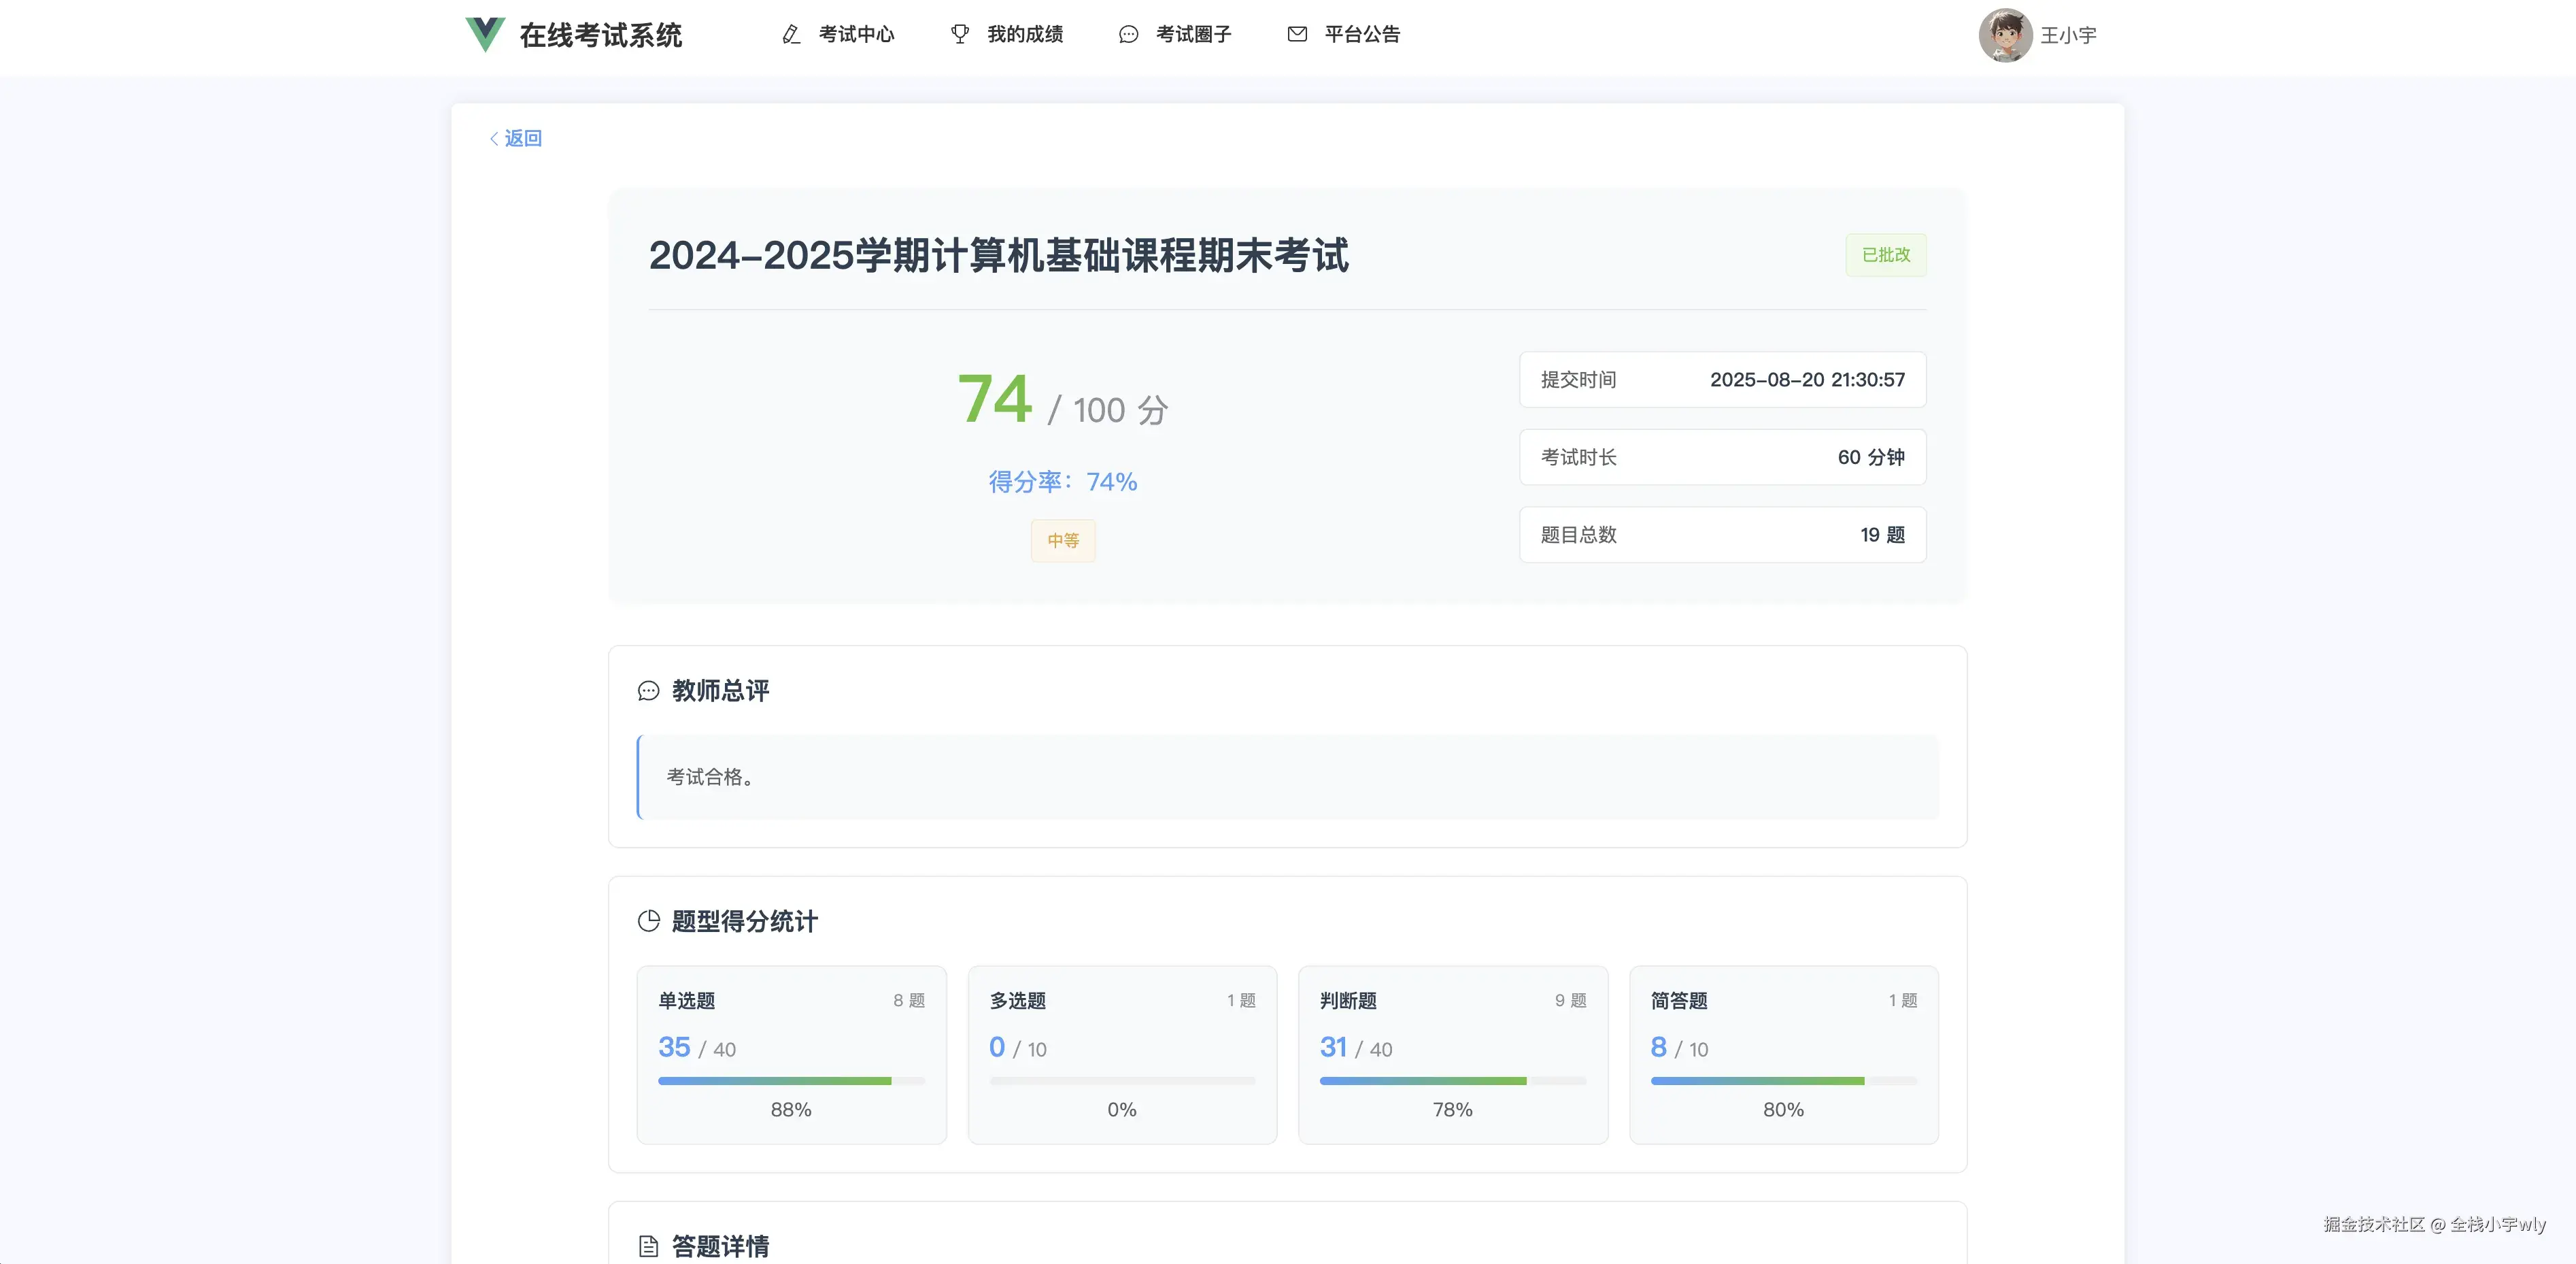
Task: Click the 王小宇 user avatar
Action: point(2005,35)
